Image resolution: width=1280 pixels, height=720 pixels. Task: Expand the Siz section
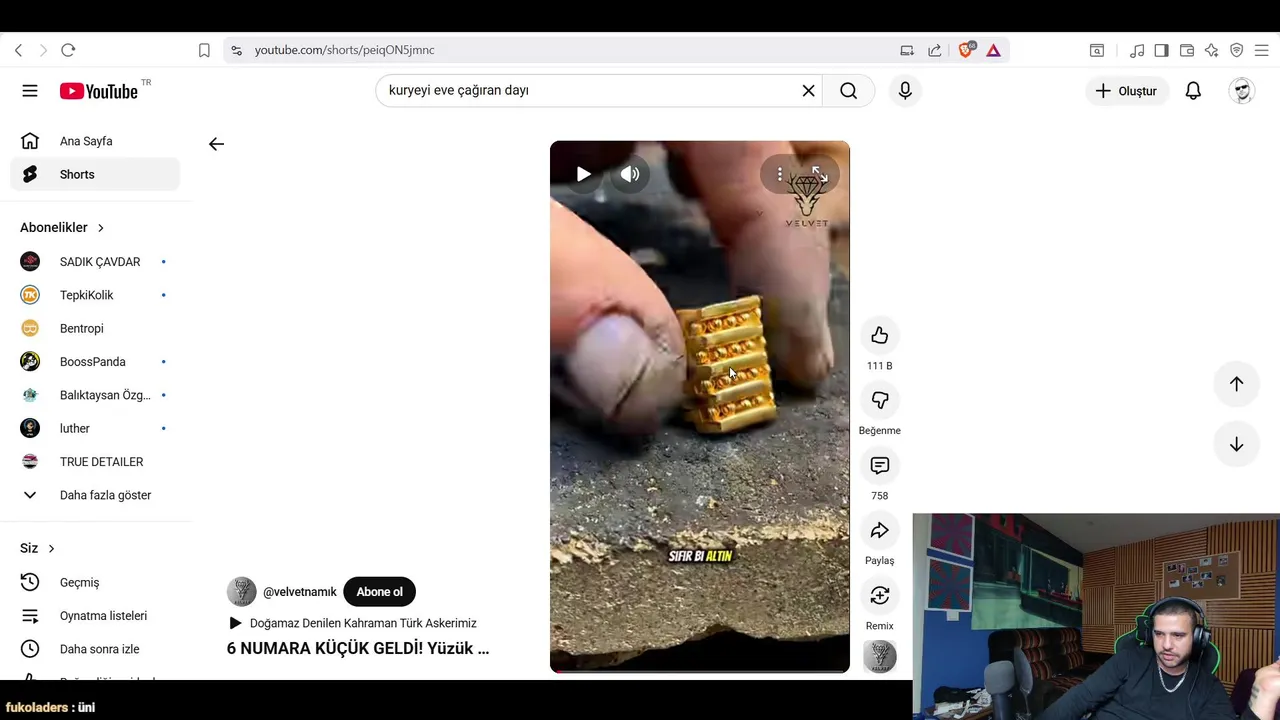(38, 548)
